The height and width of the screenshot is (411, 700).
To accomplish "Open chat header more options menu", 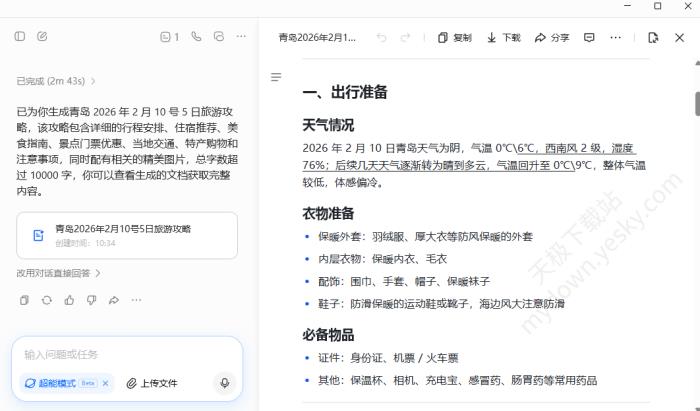I will (241, 37).
